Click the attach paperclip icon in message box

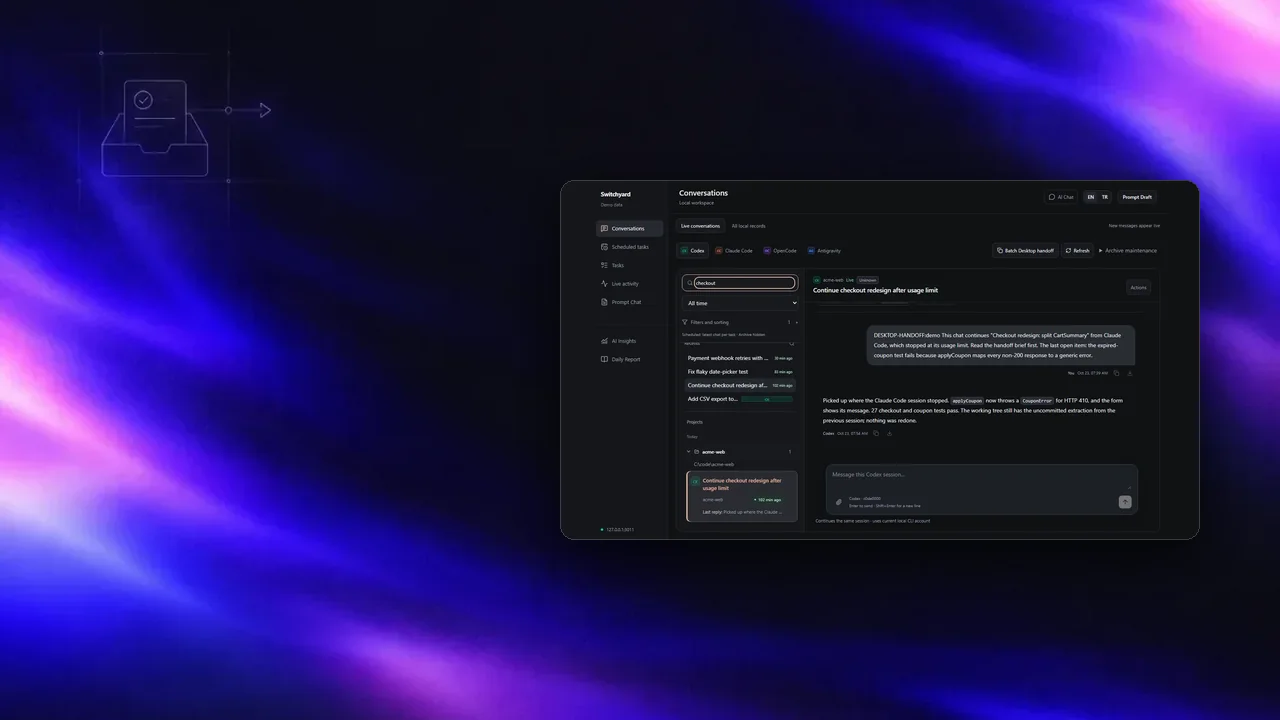coord(839,502)
